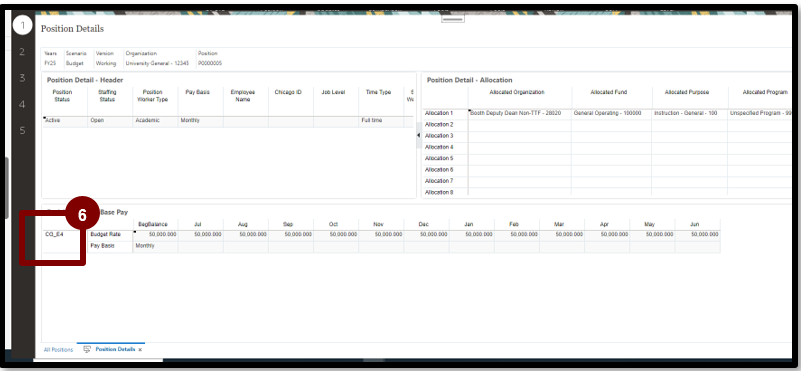Select the Academic worker type cell
The height and width of the screenshot is (371, 801).
pyautogui.click(x=155, y=121)
